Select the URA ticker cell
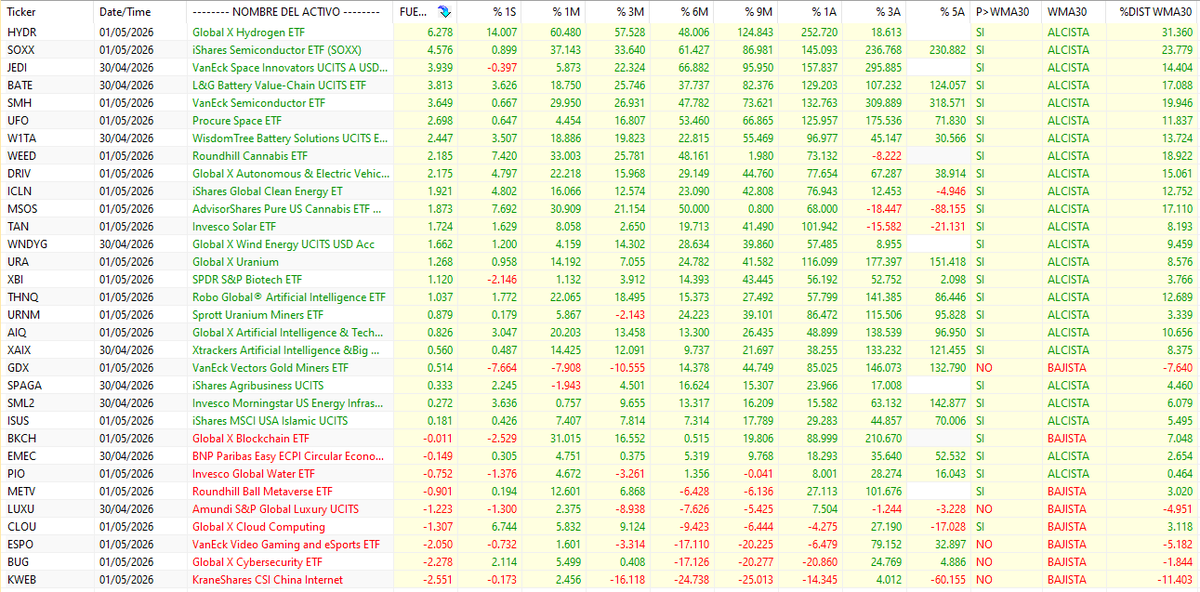The width and height of the screenshot is (1200, 592). tap(18, 262)
